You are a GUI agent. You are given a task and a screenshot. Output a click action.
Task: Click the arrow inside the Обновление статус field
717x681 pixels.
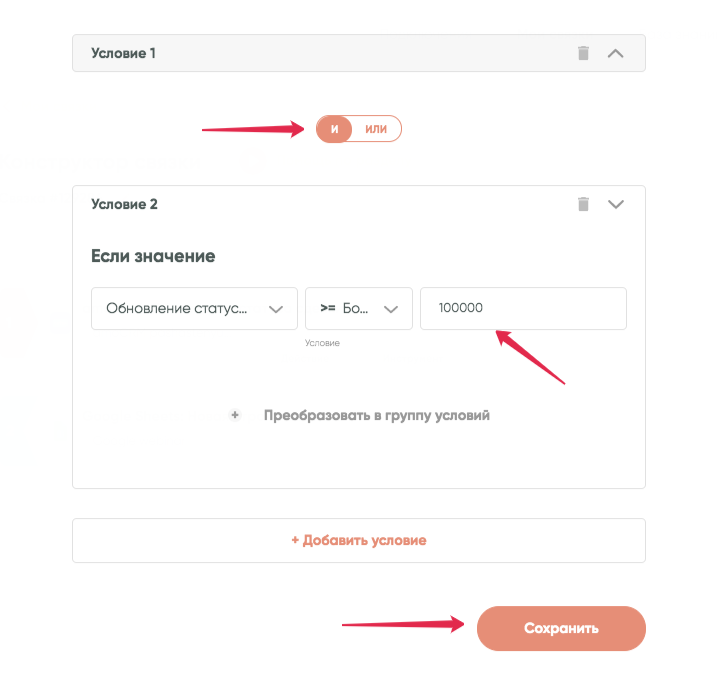pyautogui.click(x=276, y=309)
